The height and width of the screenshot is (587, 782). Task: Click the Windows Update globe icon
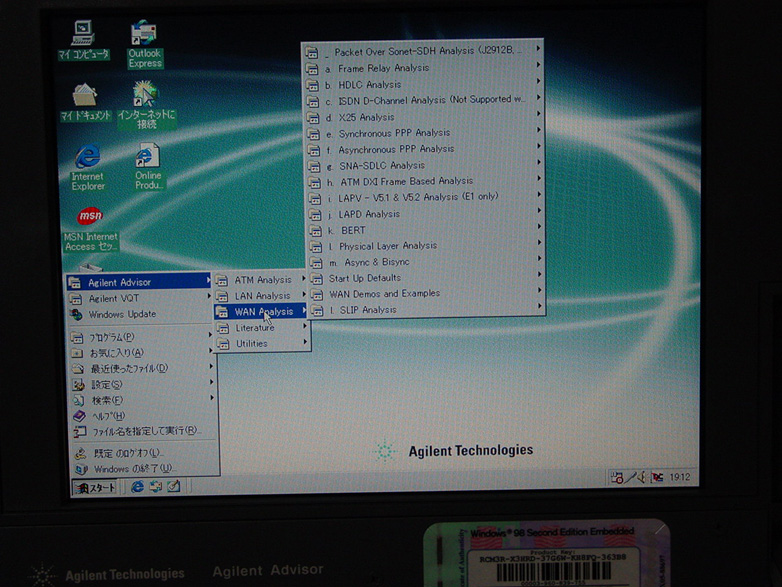pos(76,315)
